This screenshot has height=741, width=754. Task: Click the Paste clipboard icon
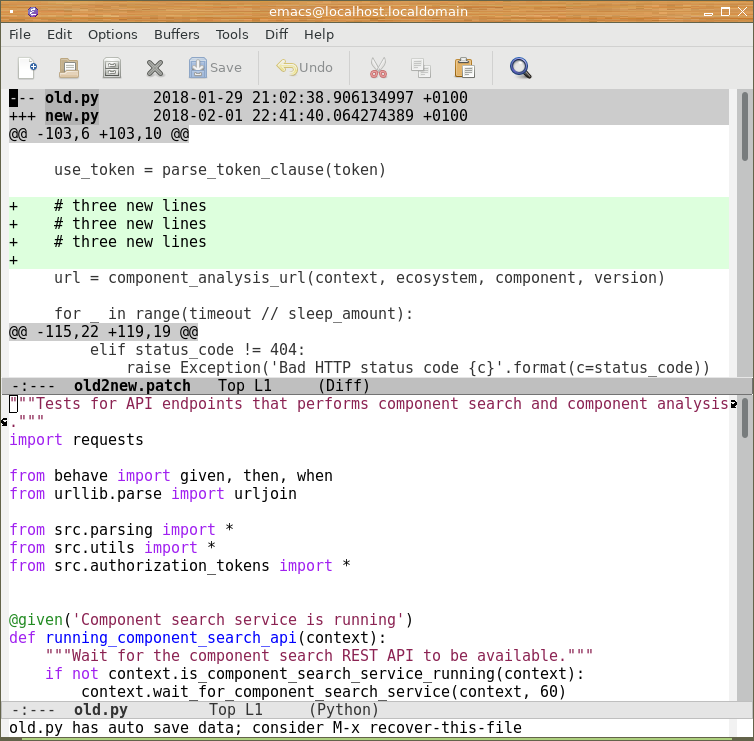pyautogui.click(x=464, y=68)
